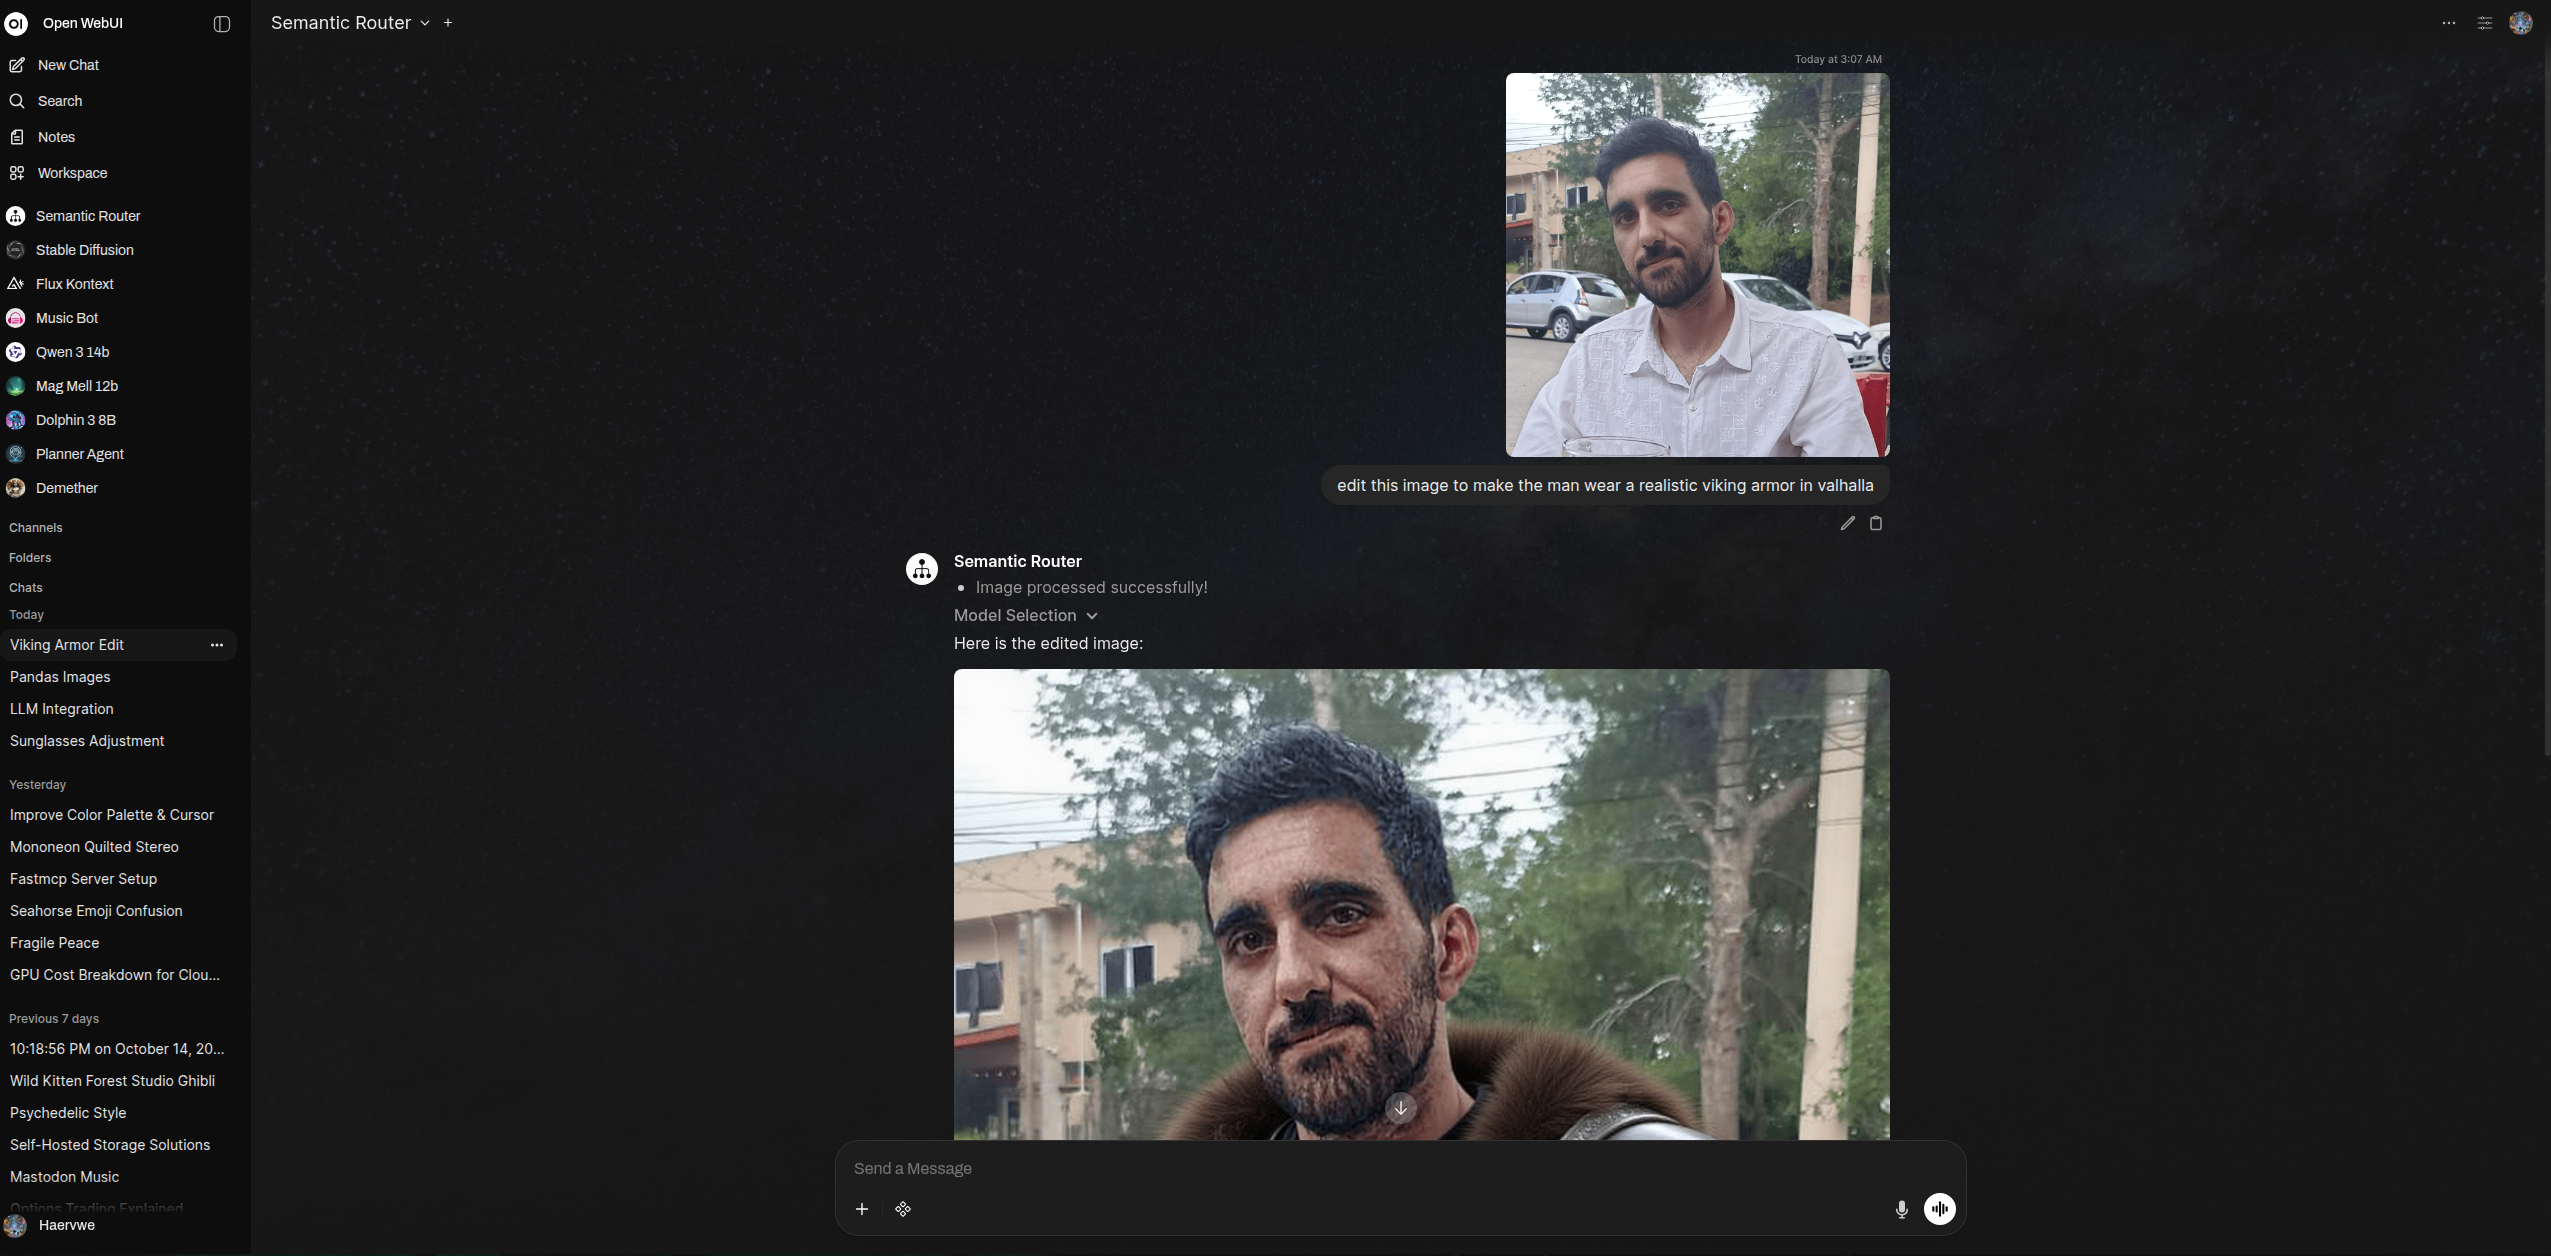
Task: Open Workspace from the sidebar
Action: point(72,173)
